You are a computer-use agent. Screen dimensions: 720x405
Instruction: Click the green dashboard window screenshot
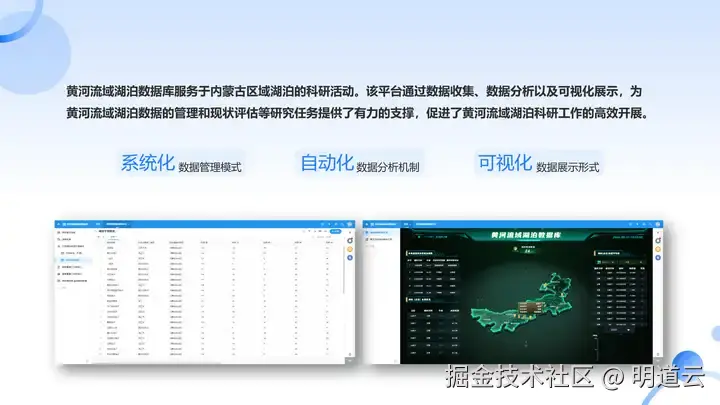[x=512, y=292]
